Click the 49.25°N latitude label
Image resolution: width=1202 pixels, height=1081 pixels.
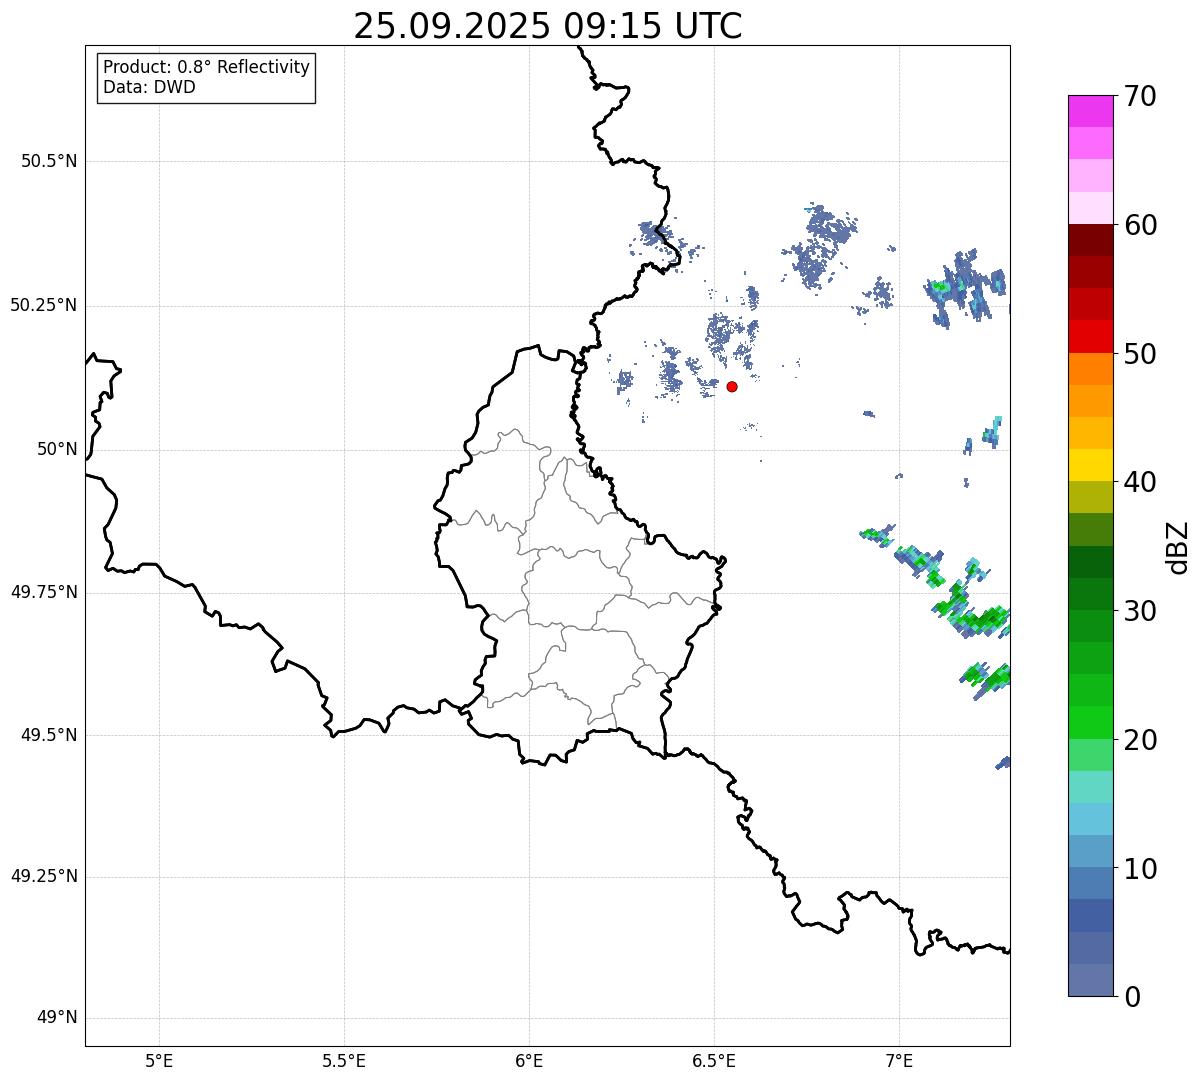(x=44, y=876)
